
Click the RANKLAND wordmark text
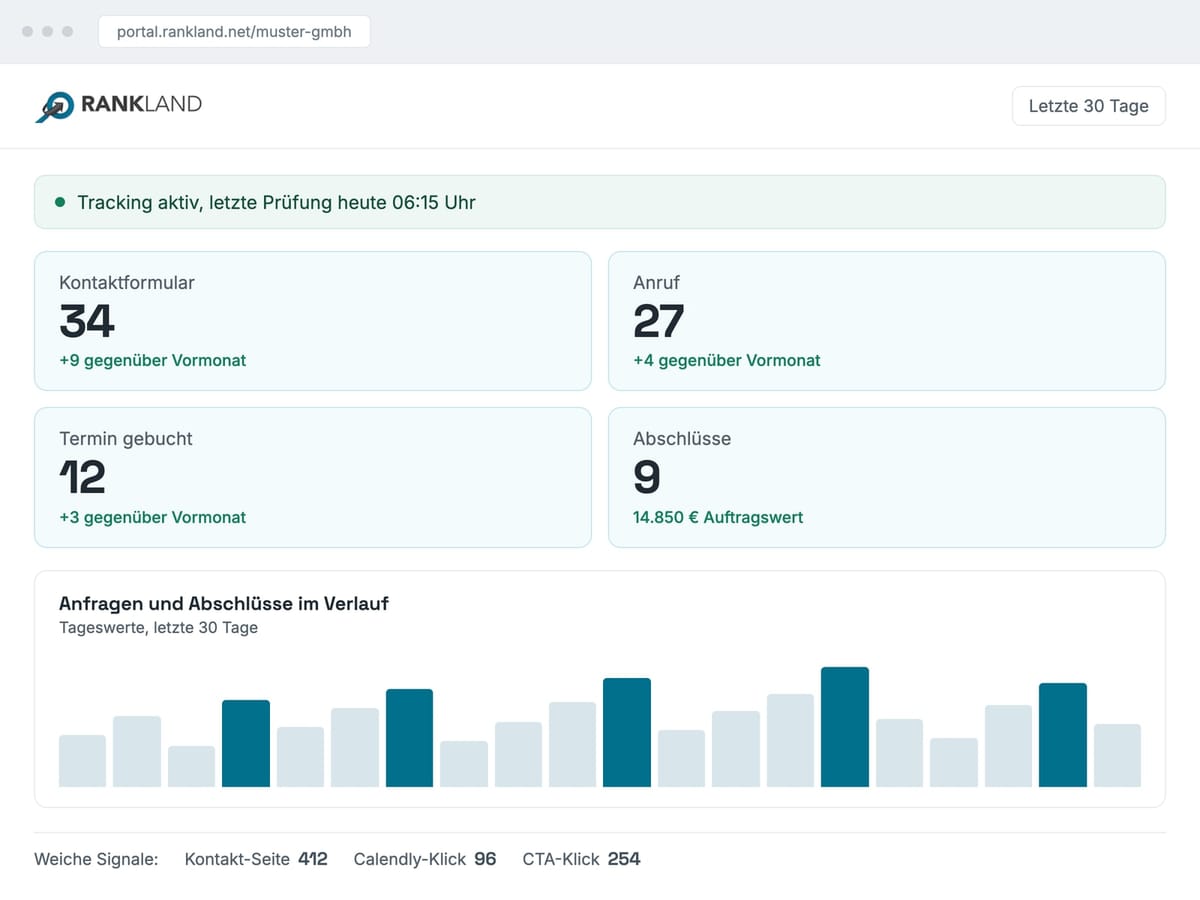click(141, 104)
